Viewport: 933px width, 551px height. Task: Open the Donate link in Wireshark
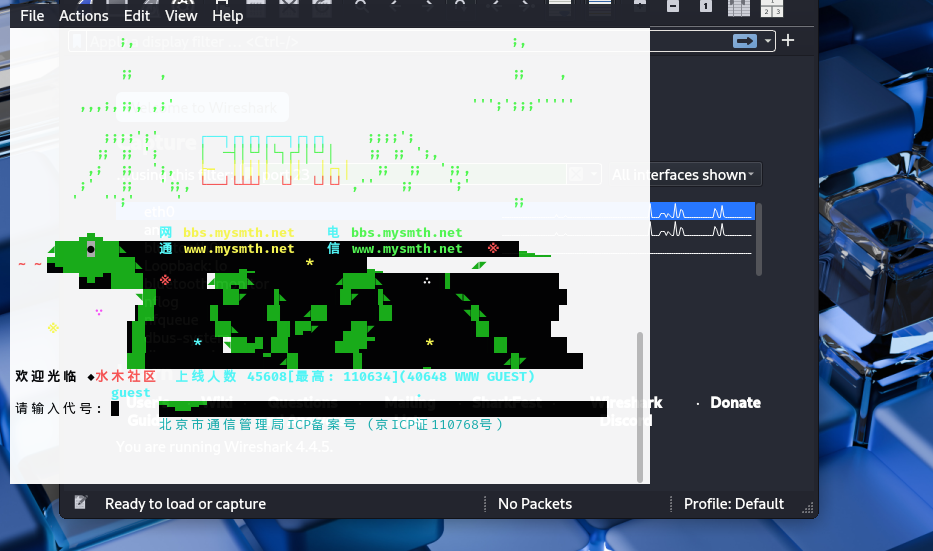point(735,403)
